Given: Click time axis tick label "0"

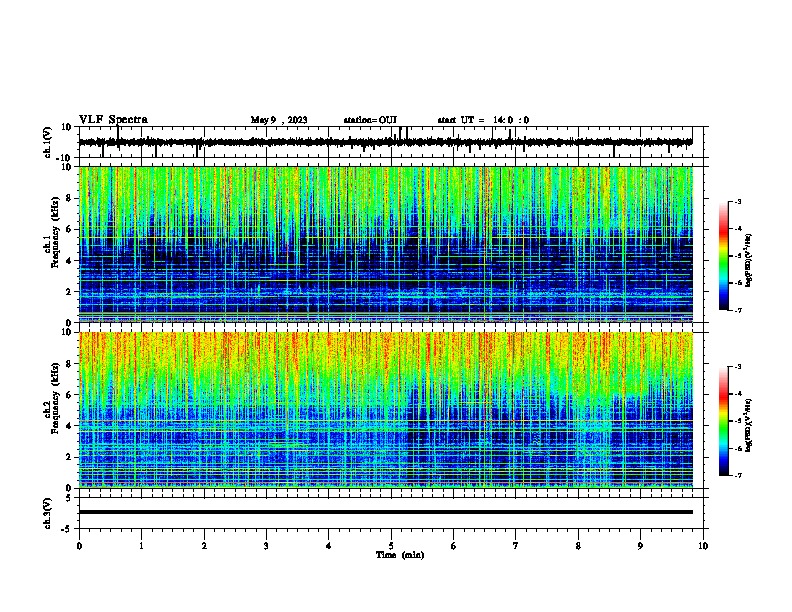Looking at the screenshot, I should [79, 546].
